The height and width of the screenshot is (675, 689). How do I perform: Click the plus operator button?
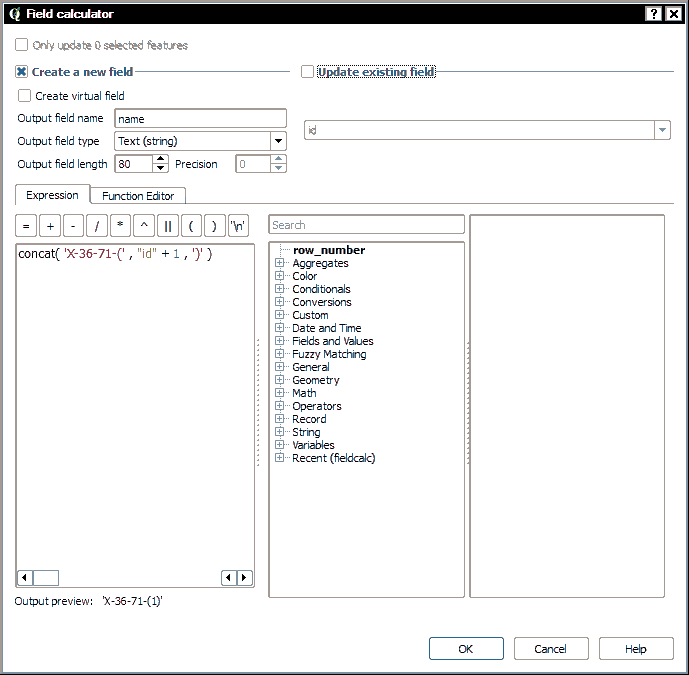click(x=50, y=225)
